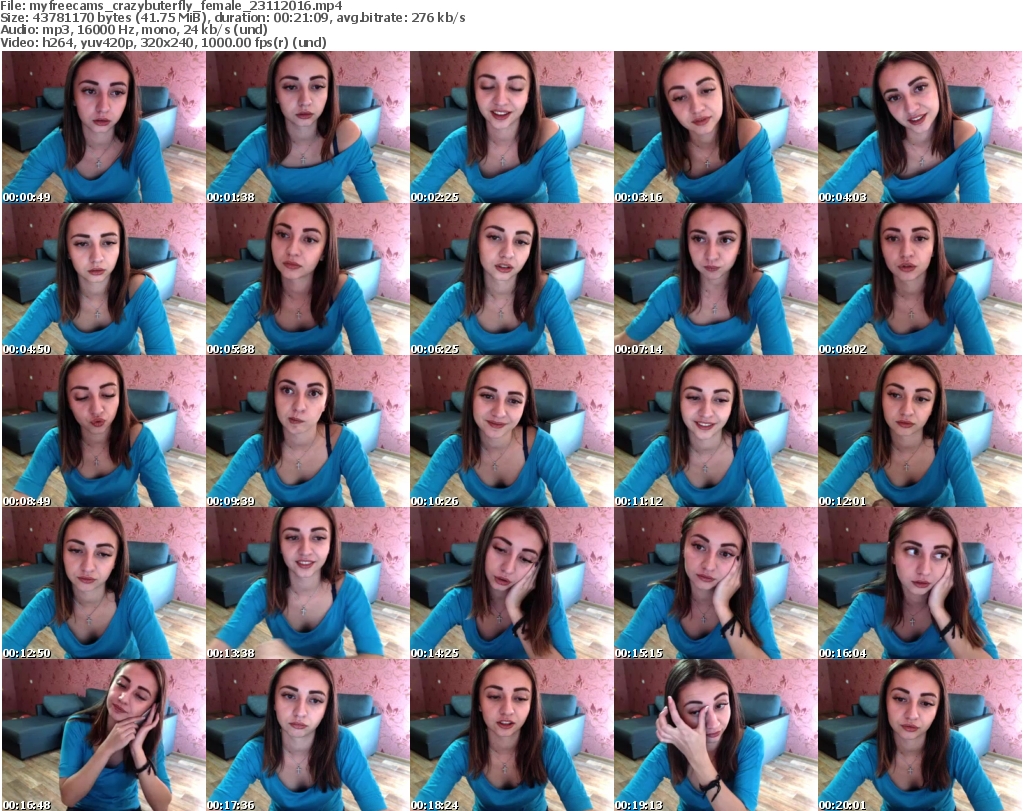
Task: Click the thumbnail timestamped 00:07:14
Action: (715, 279)
